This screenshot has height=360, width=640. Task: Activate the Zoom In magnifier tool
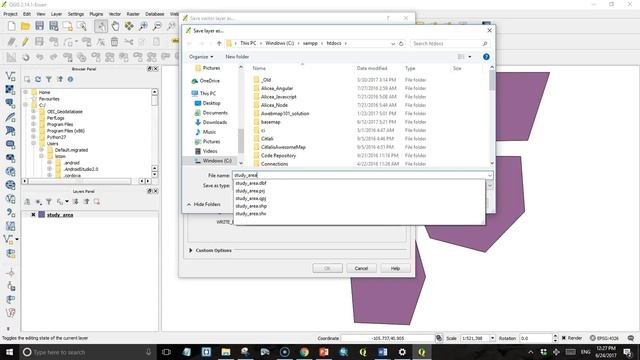(143, 27)
